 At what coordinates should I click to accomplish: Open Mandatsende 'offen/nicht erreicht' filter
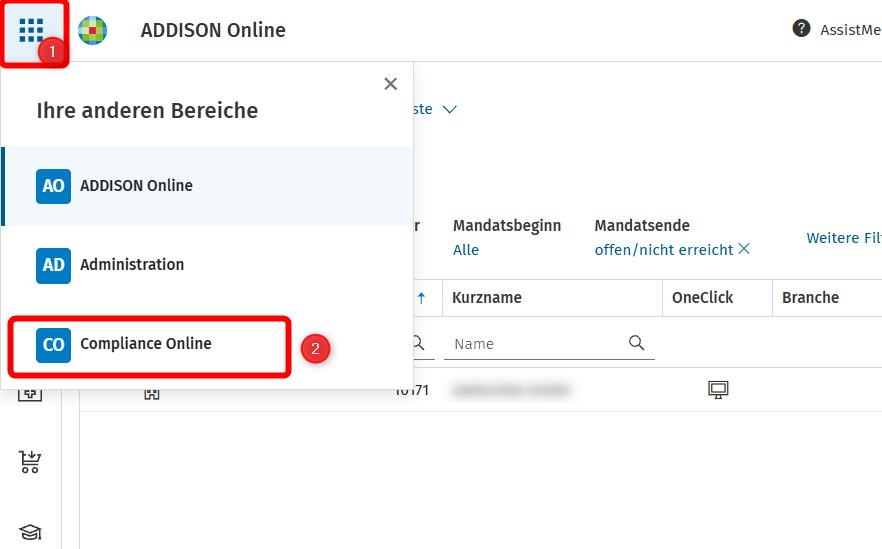click(x=664, y=250)
